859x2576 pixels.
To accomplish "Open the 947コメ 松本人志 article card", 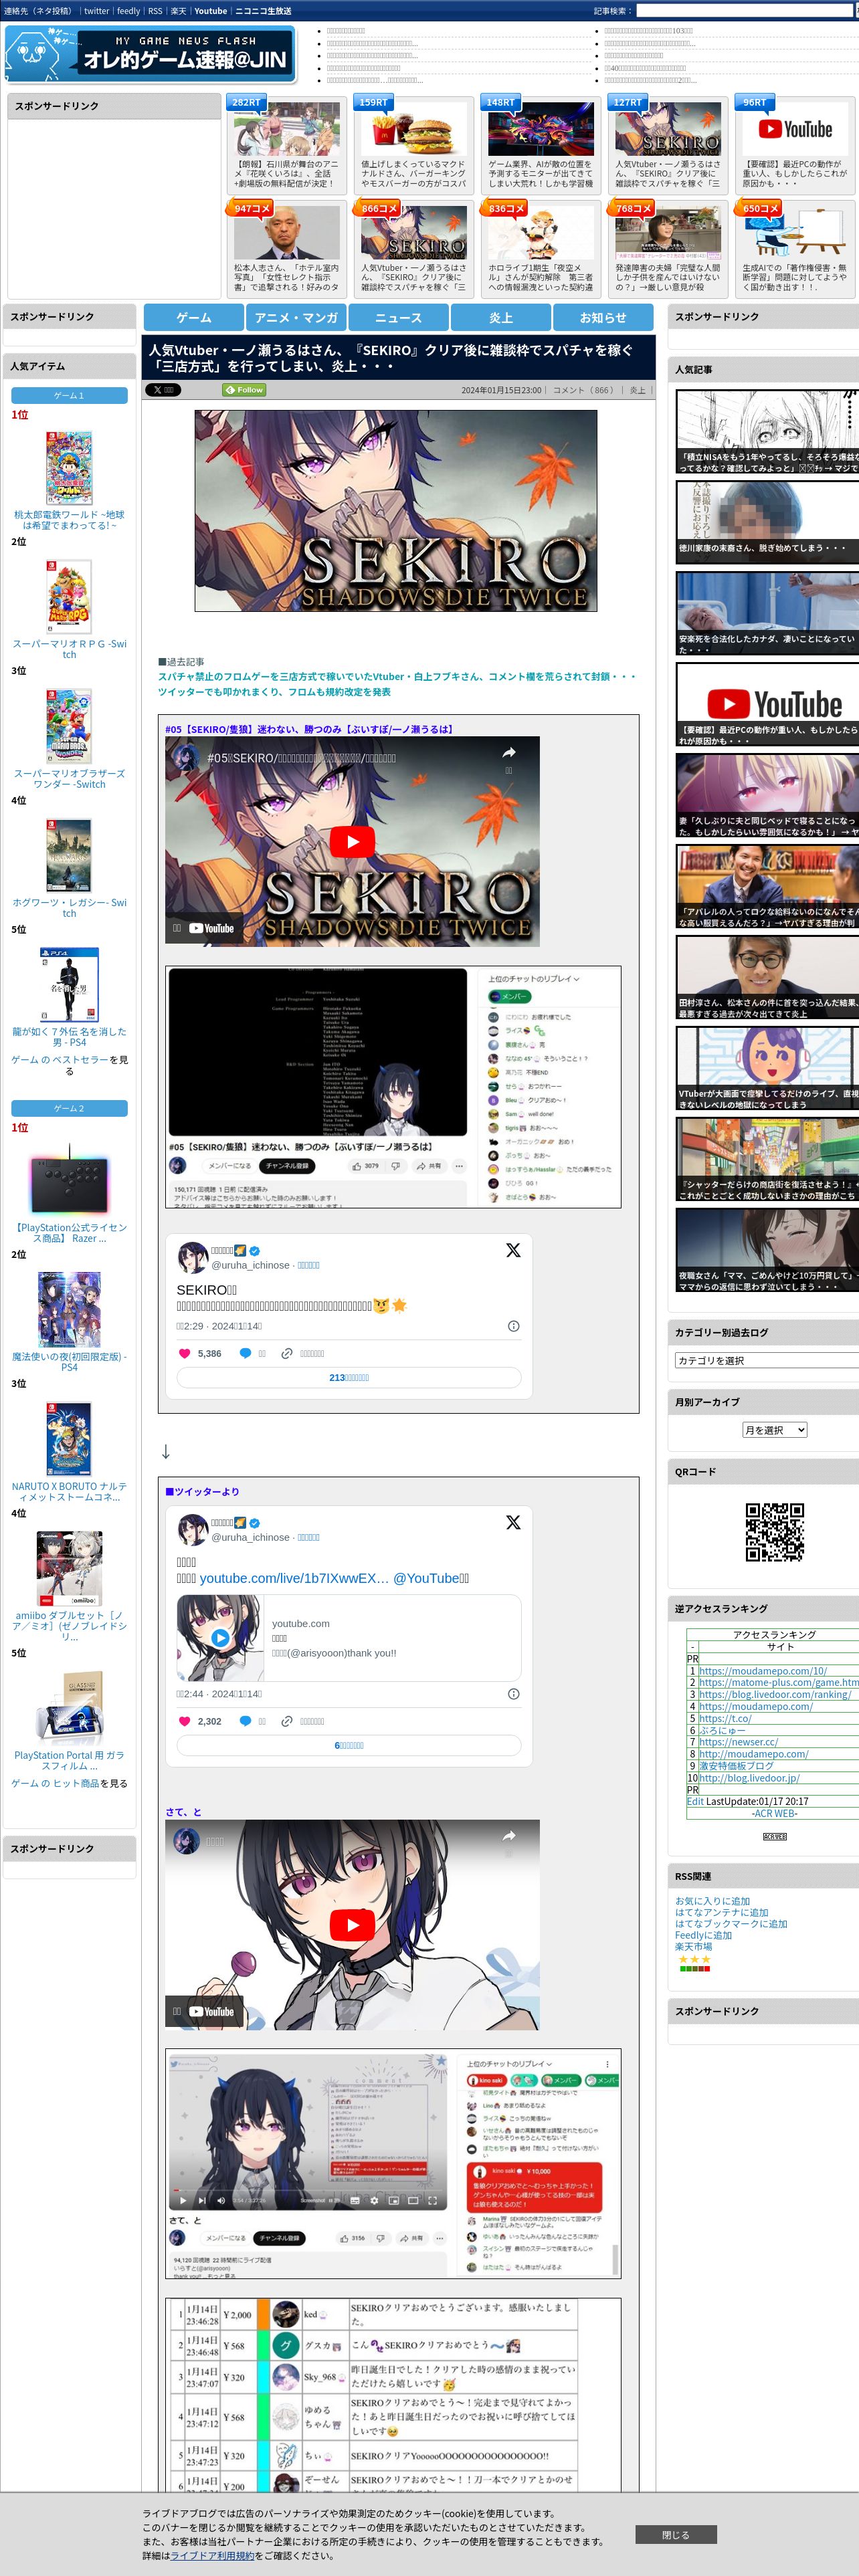I will tap(286, 249).
